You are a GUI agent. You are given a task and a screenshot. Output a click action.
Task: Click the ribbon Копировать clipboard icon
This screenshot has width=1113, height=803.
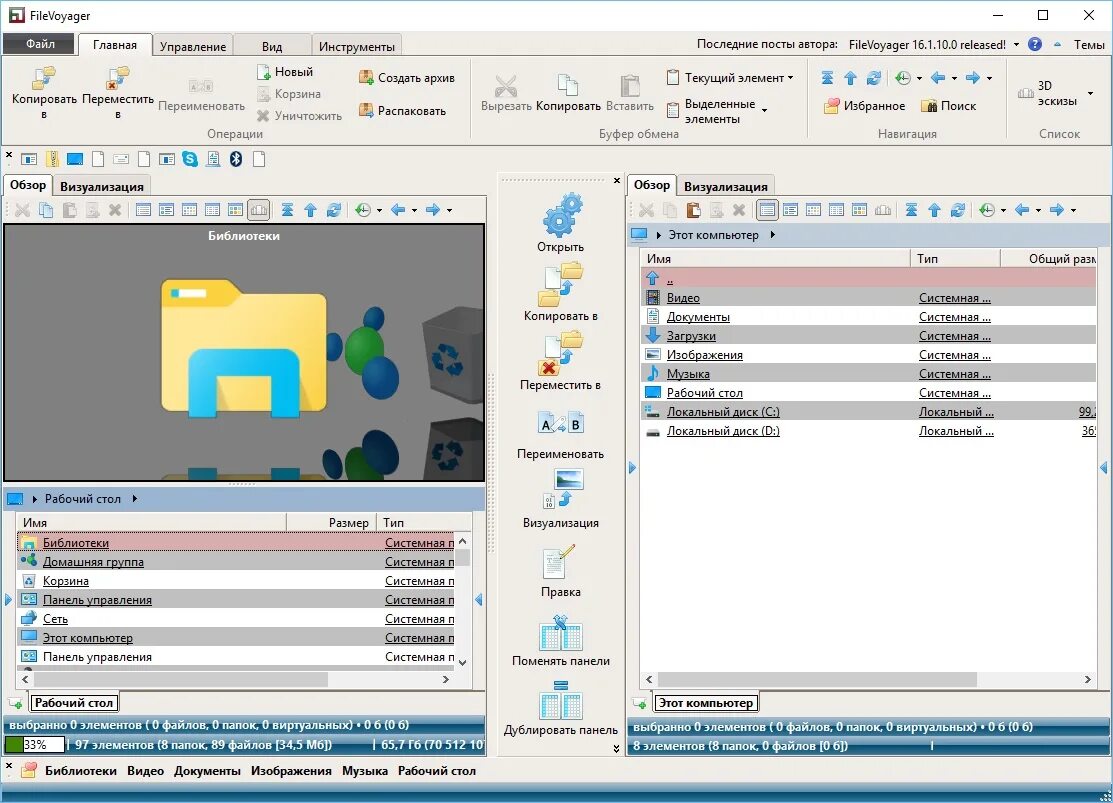(x=568, y=85)
